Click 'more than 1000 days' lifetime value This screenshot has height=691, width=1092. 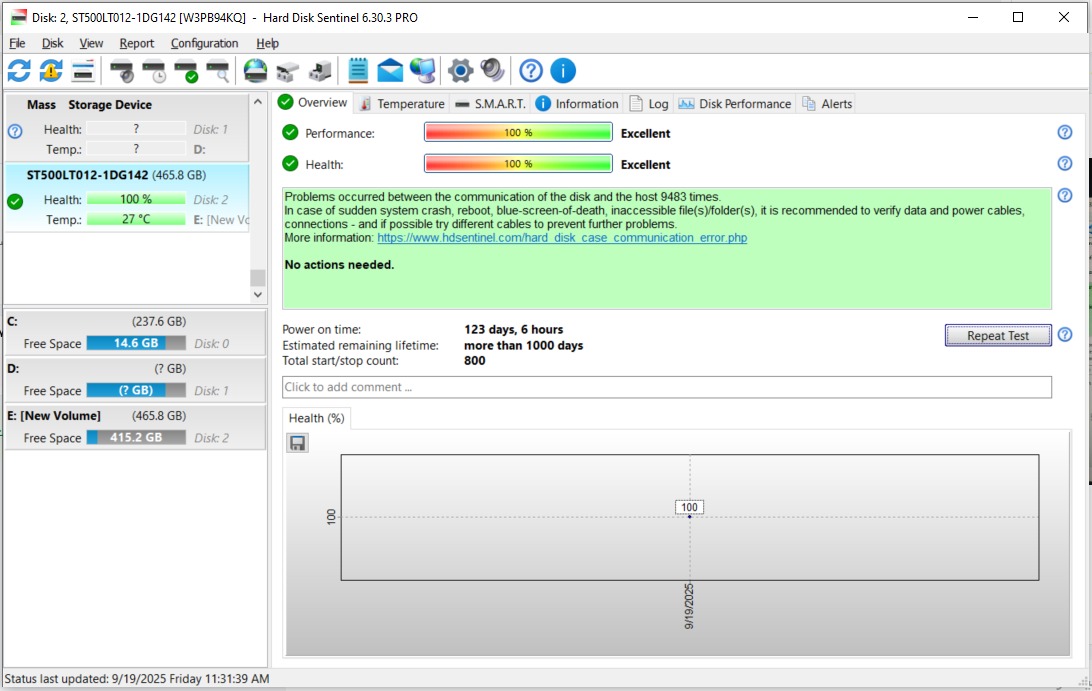524,346
